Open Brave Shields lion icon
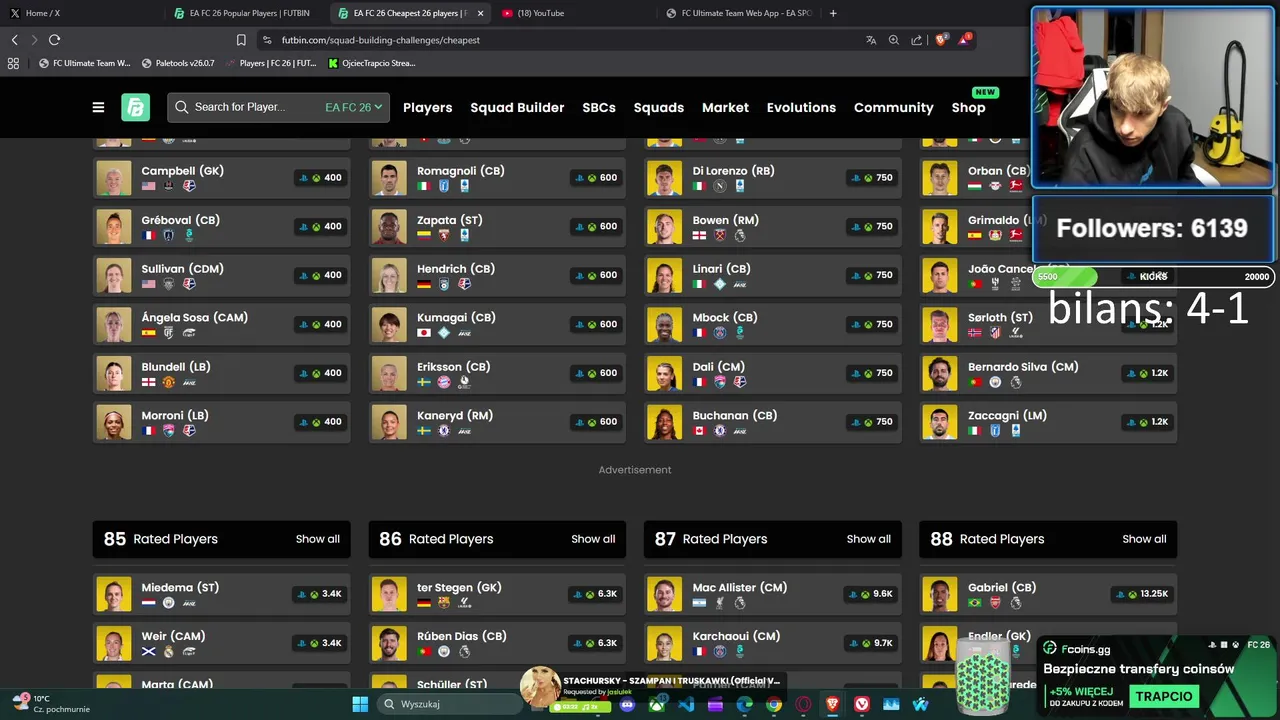1280x720 pixels. pyautogui.click(x=941, y=40)
